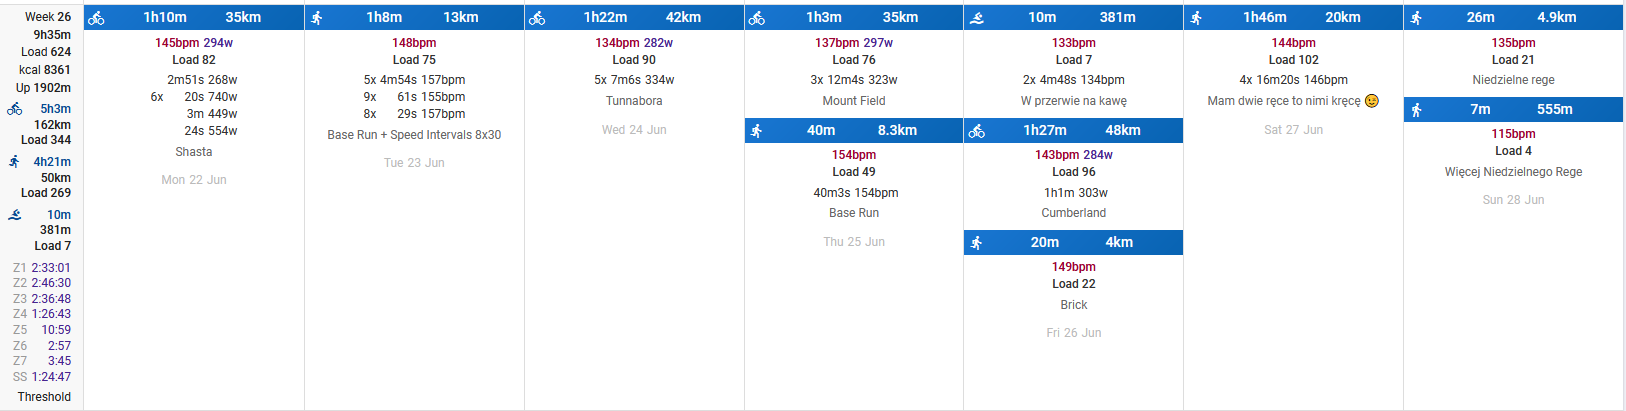Click the run icon on 555m Sunday activity
Screen dimensions: 1626x411
point(1417,110)
